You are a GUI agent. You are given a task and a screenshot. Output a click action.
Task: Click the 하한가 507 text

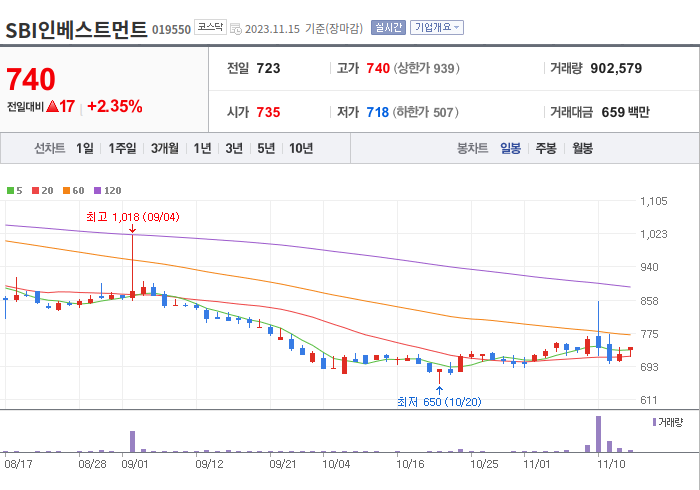[x=426, y=112]
